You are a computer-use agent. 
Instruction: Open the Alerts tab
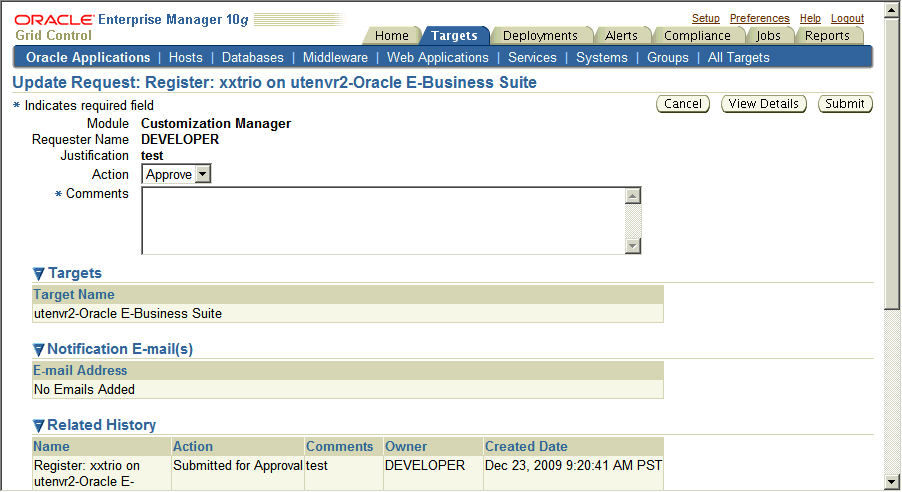[x=621, y=36]
